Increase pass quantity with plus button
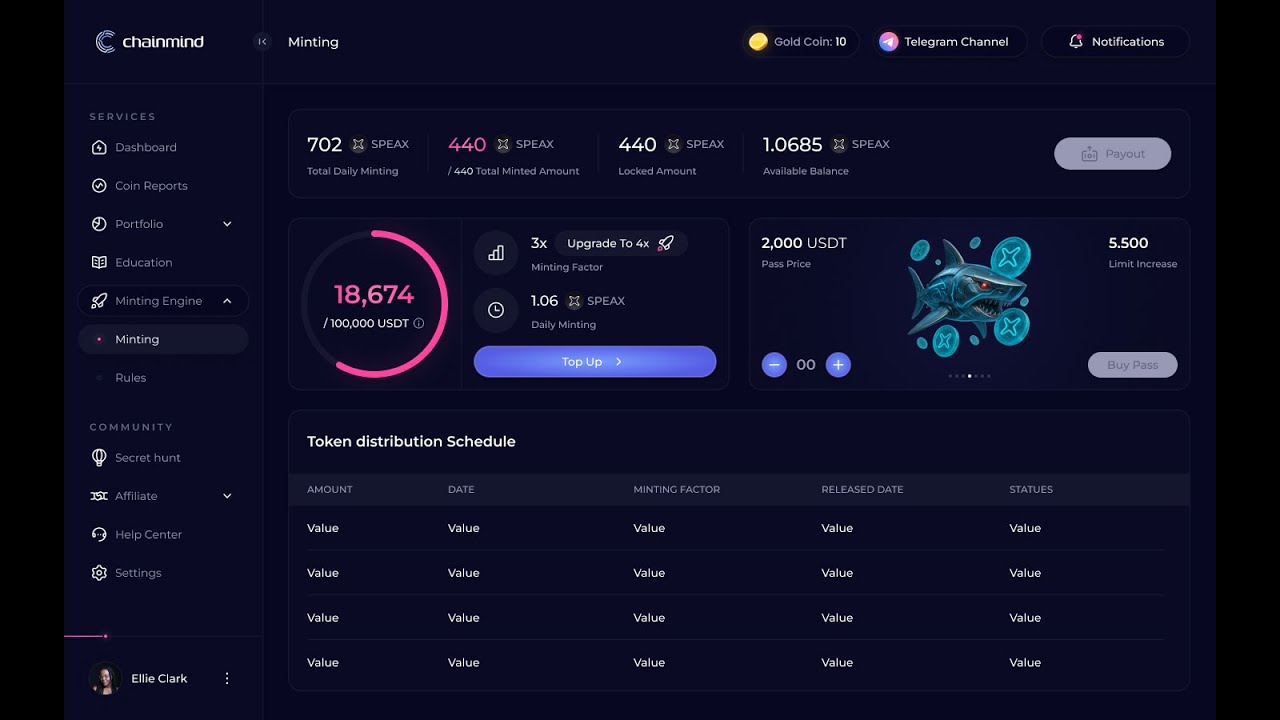 tap(838, 365)
